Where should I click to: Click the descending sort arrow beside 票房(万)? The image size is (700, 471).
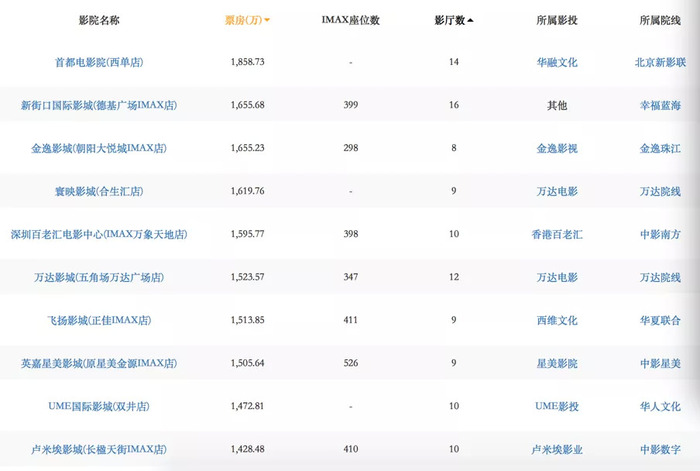click(267, 20)
